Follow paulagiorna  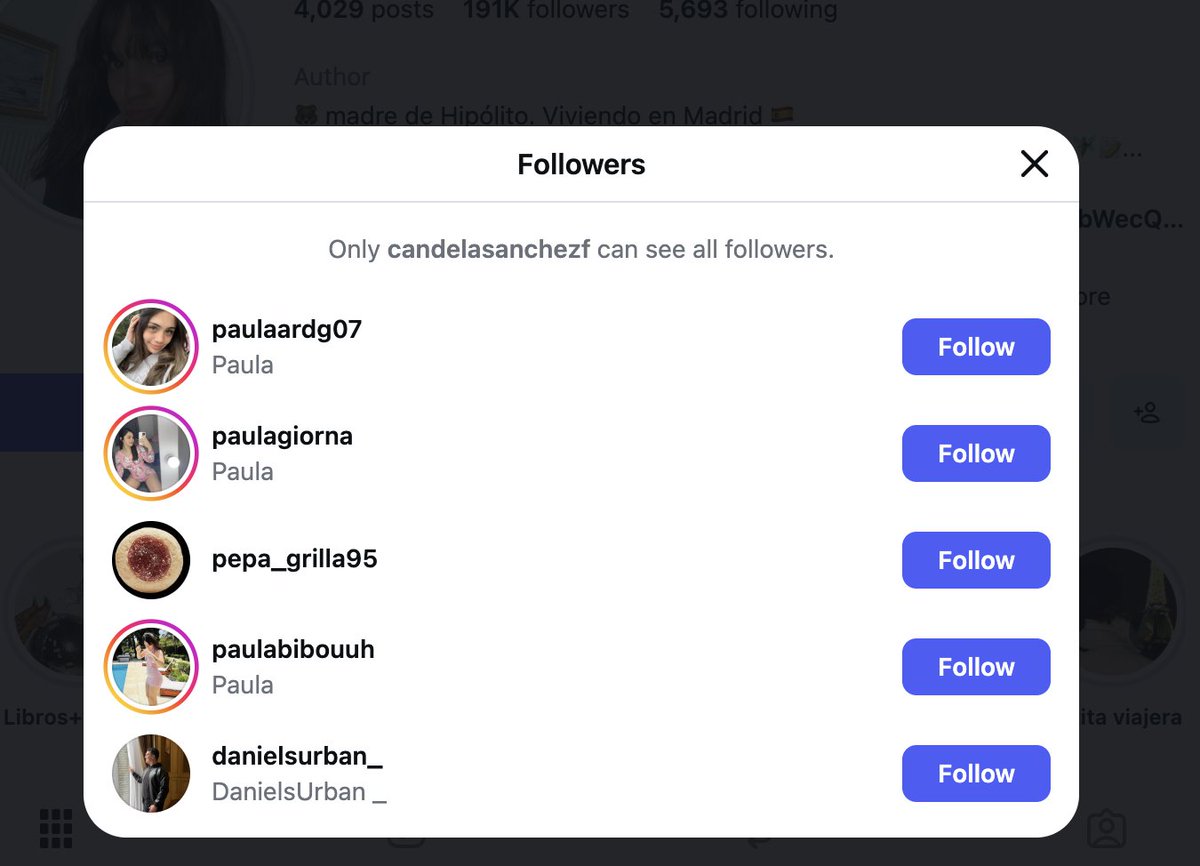click(976, 453)
